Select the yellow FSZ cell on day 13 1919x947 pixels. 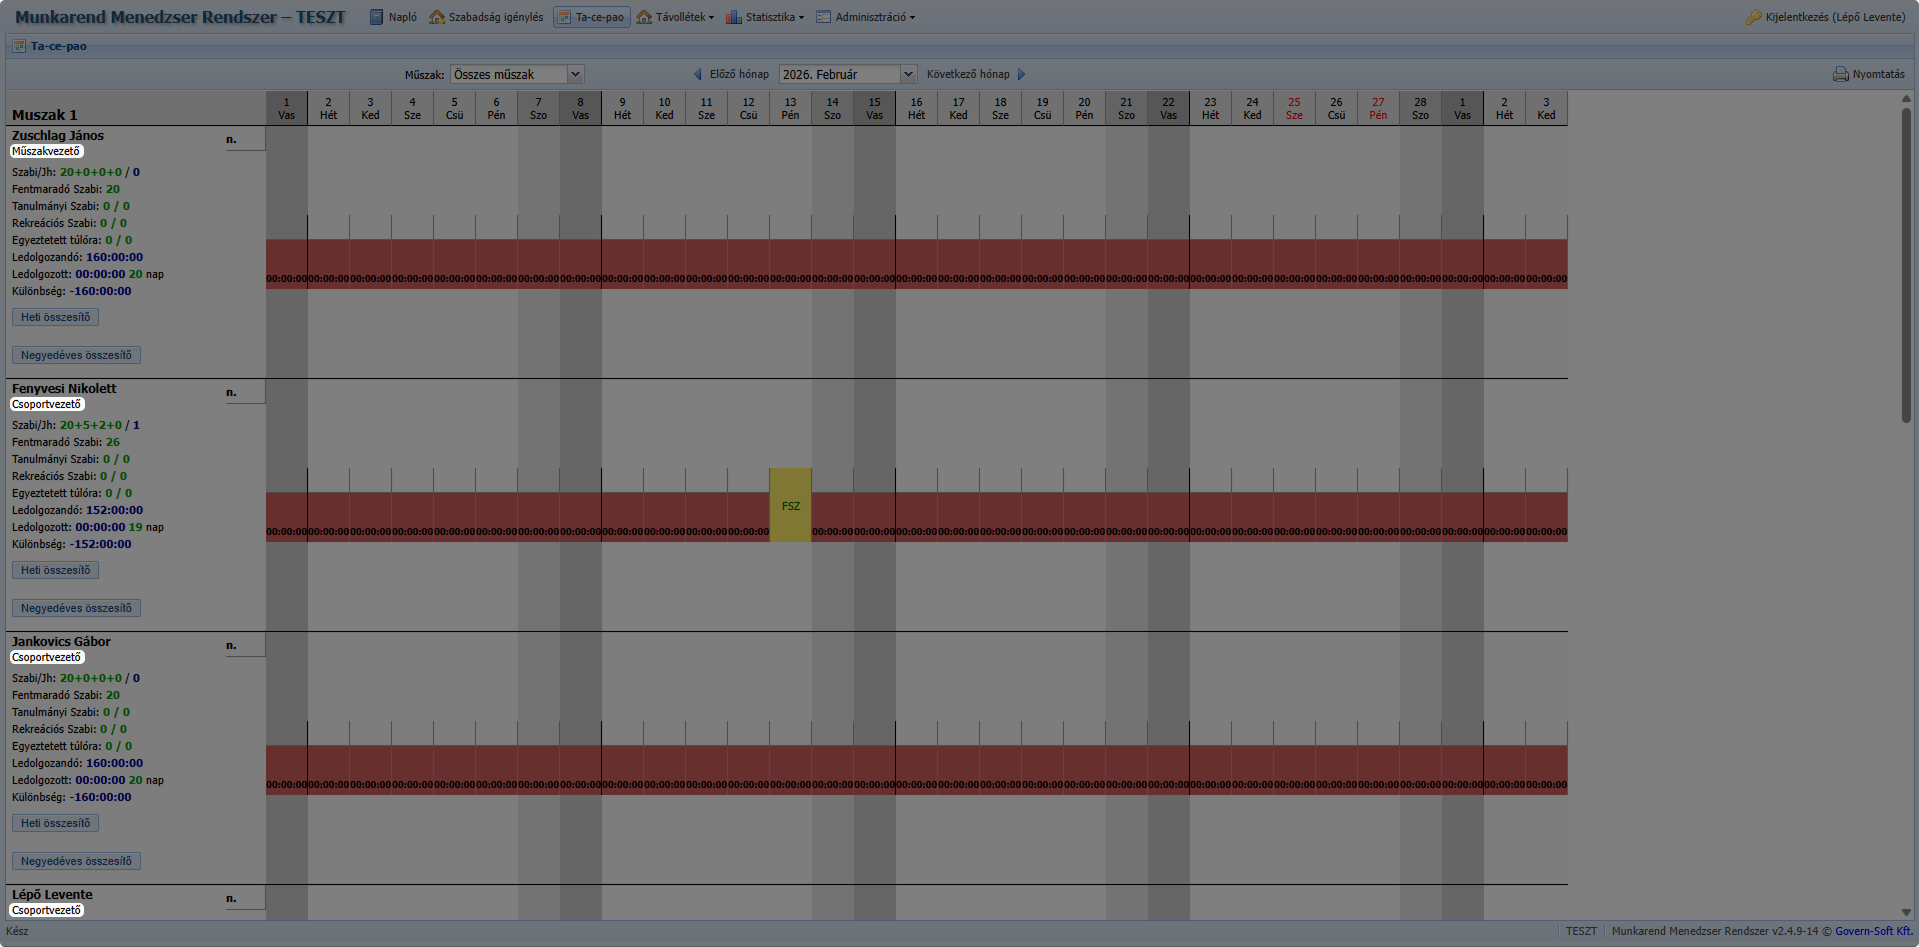(790, 506)
